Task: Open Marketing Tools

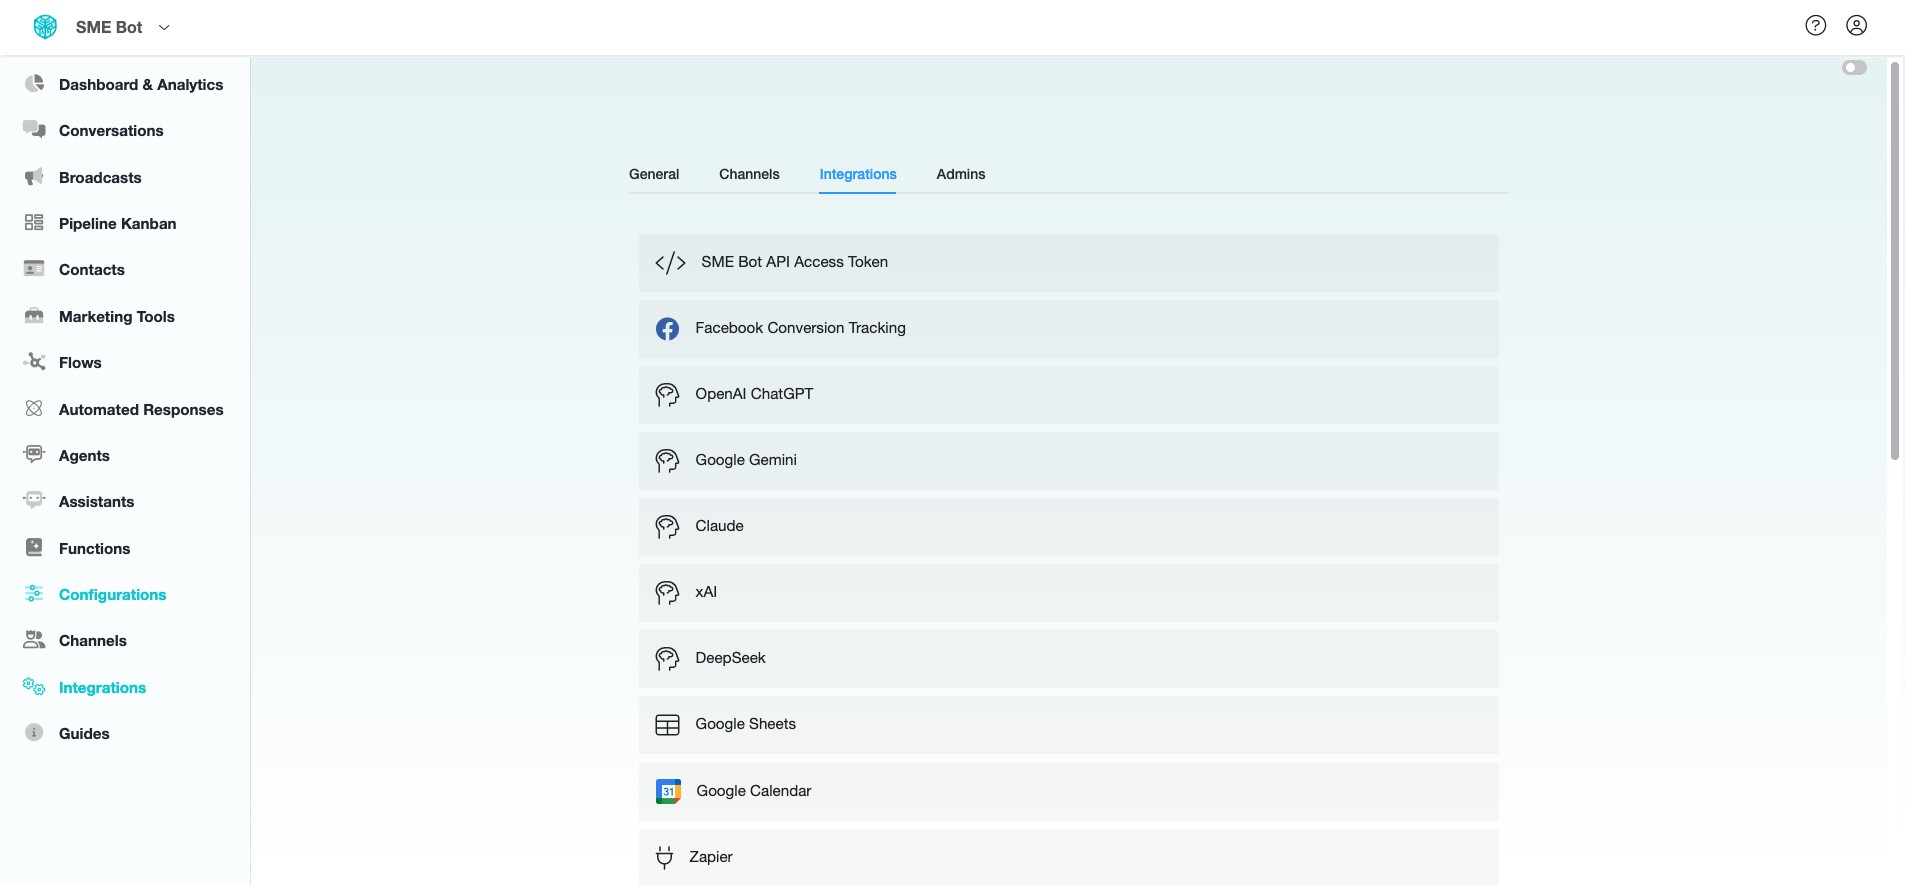Action: coord(117,317)
